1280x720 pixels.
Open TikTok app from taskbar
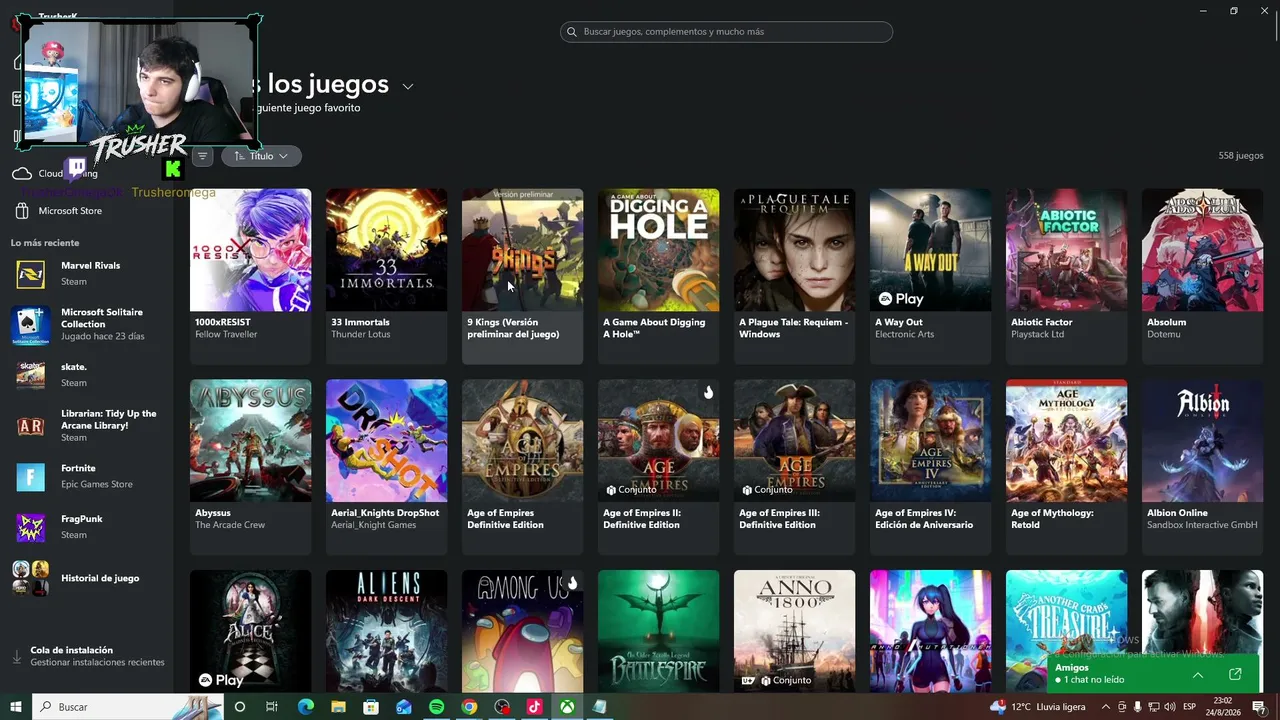pyautogui.click(x=534, y=707)
